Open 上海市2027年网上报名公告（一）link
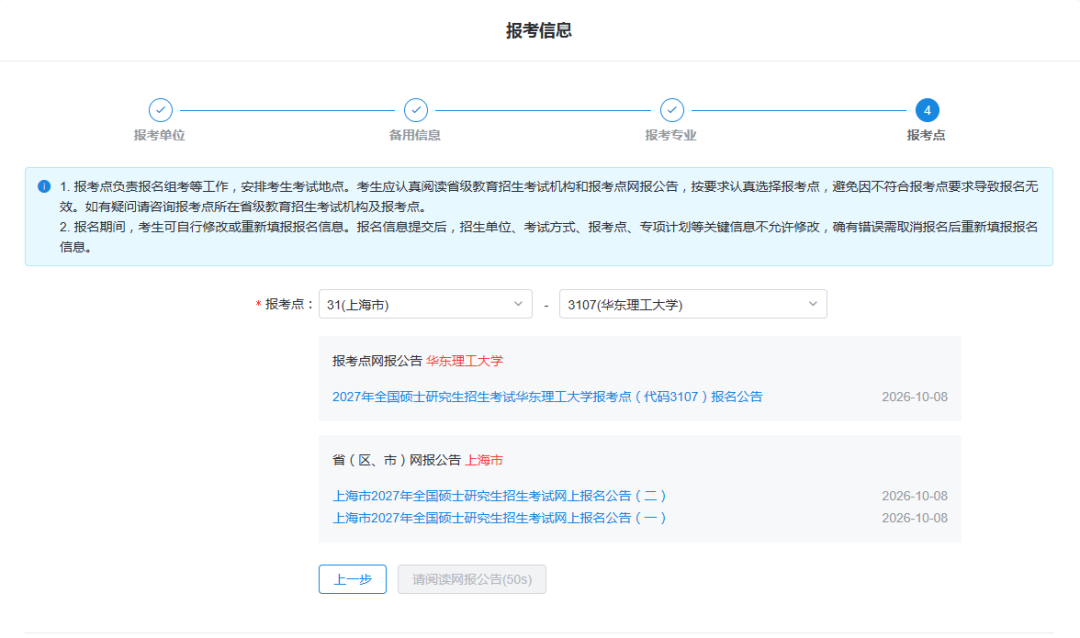Viewport: 1080px width, 638px height. point(499,518)
